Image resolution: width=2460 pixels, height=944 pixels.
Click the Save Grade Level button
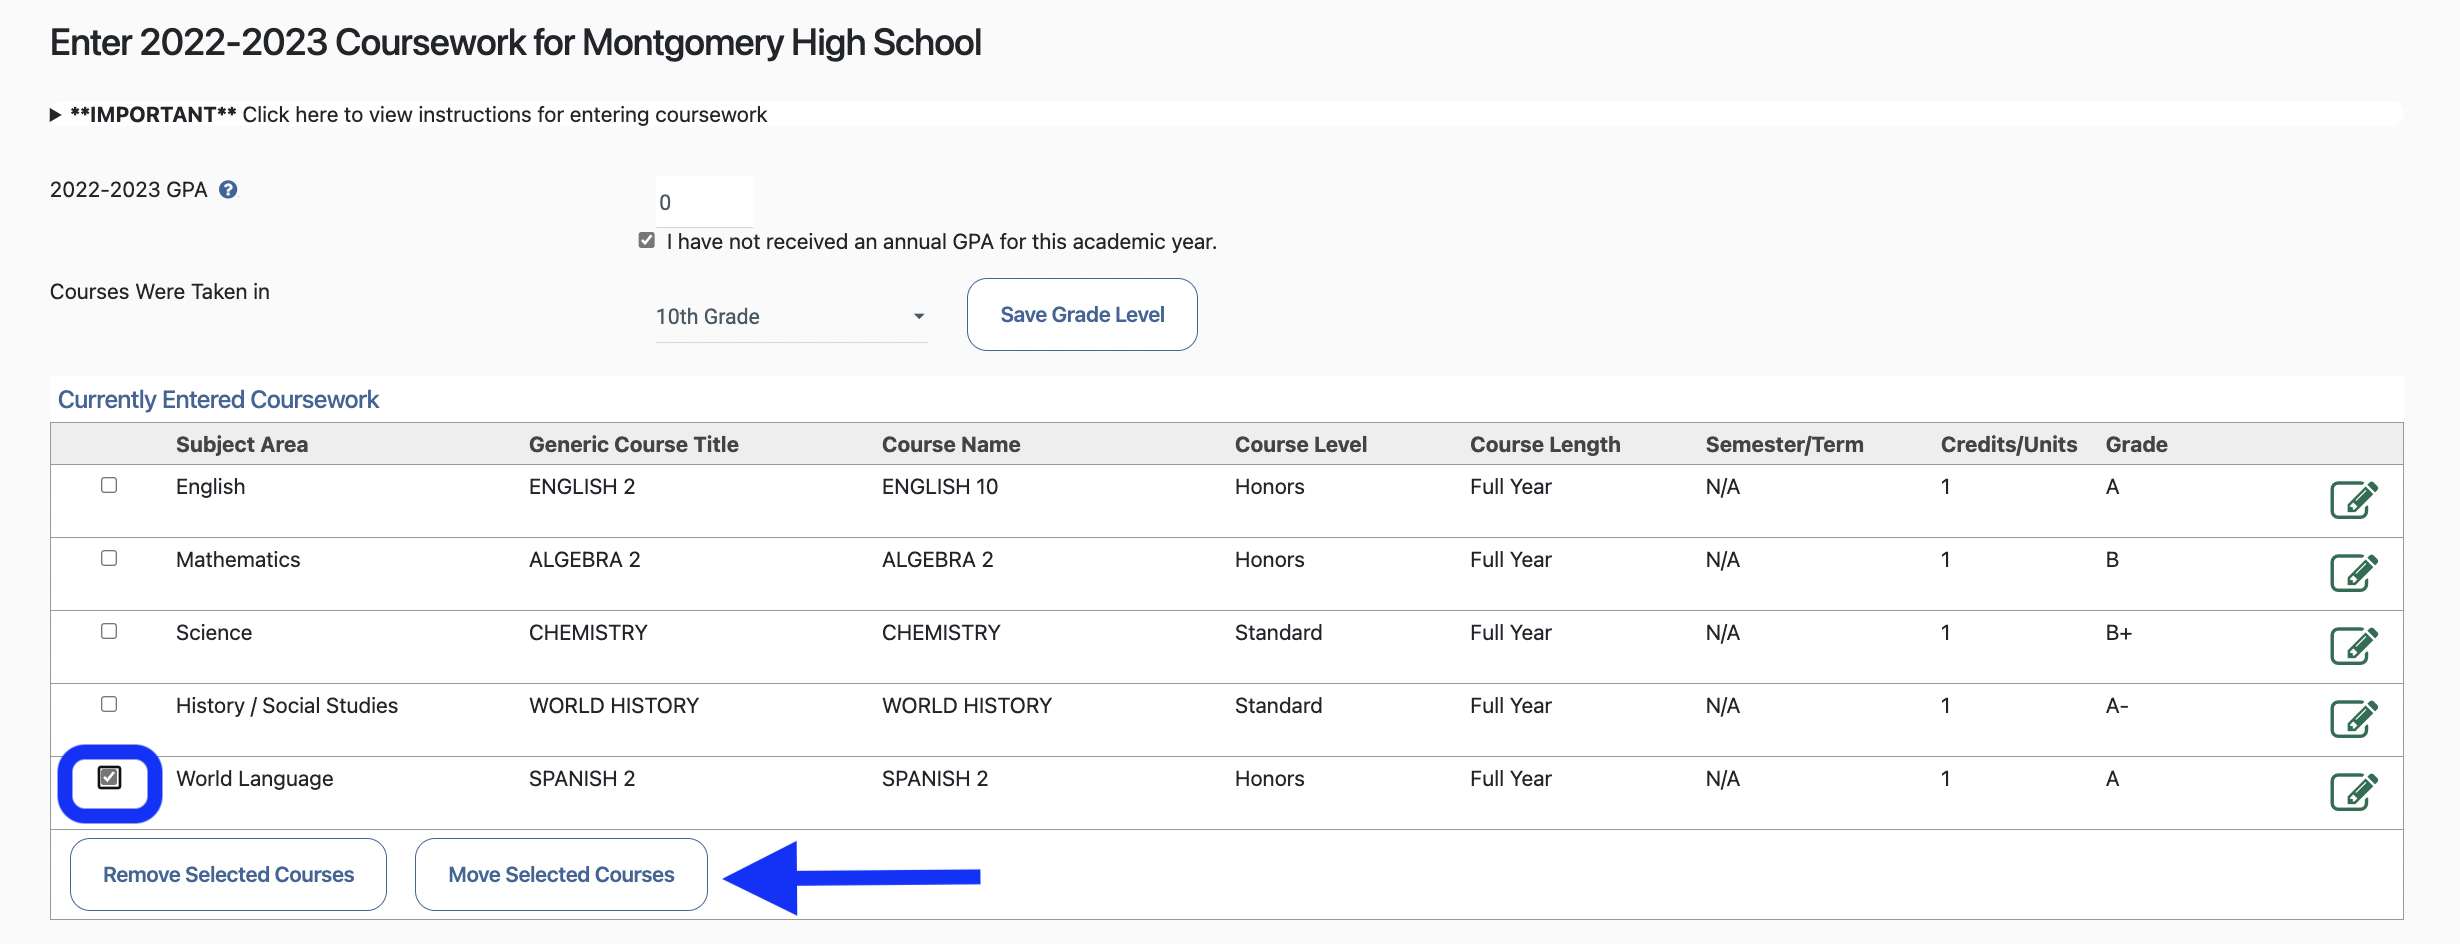(1081, 315)
